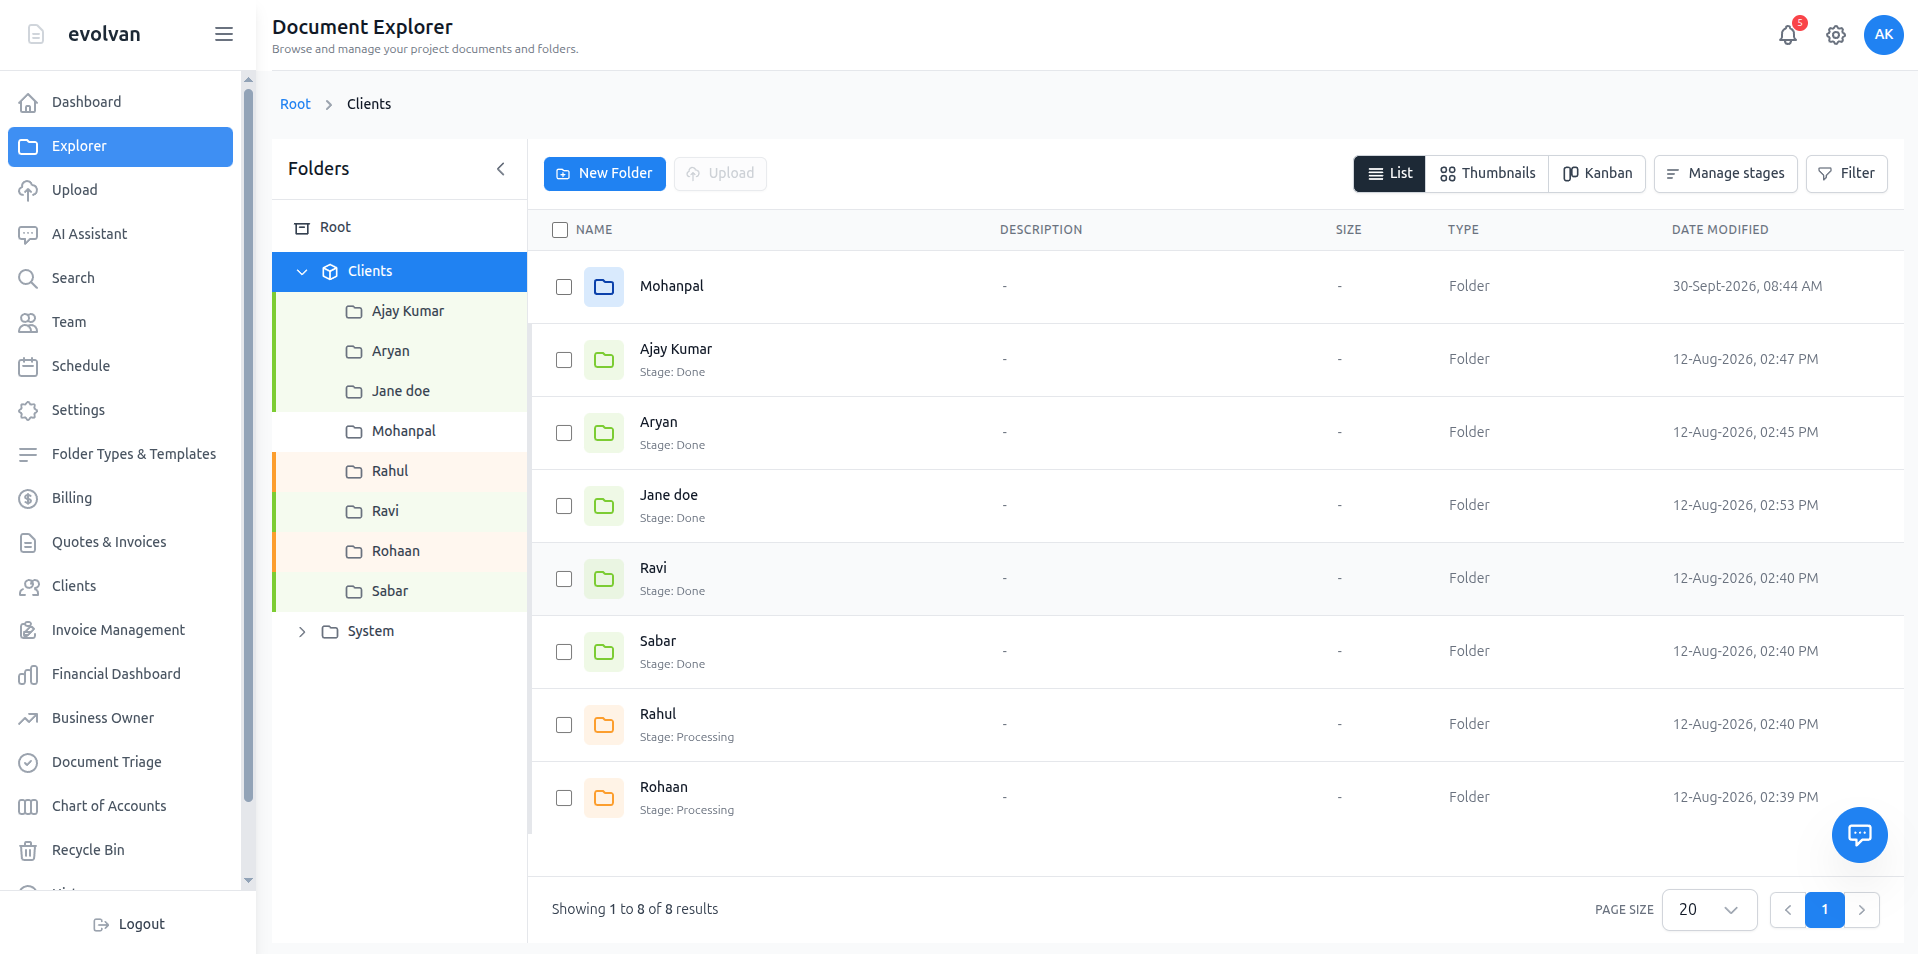The image size is (1918, 954).
Task: Collapse the Clients tree node chevron
Action: coord(302,272)
